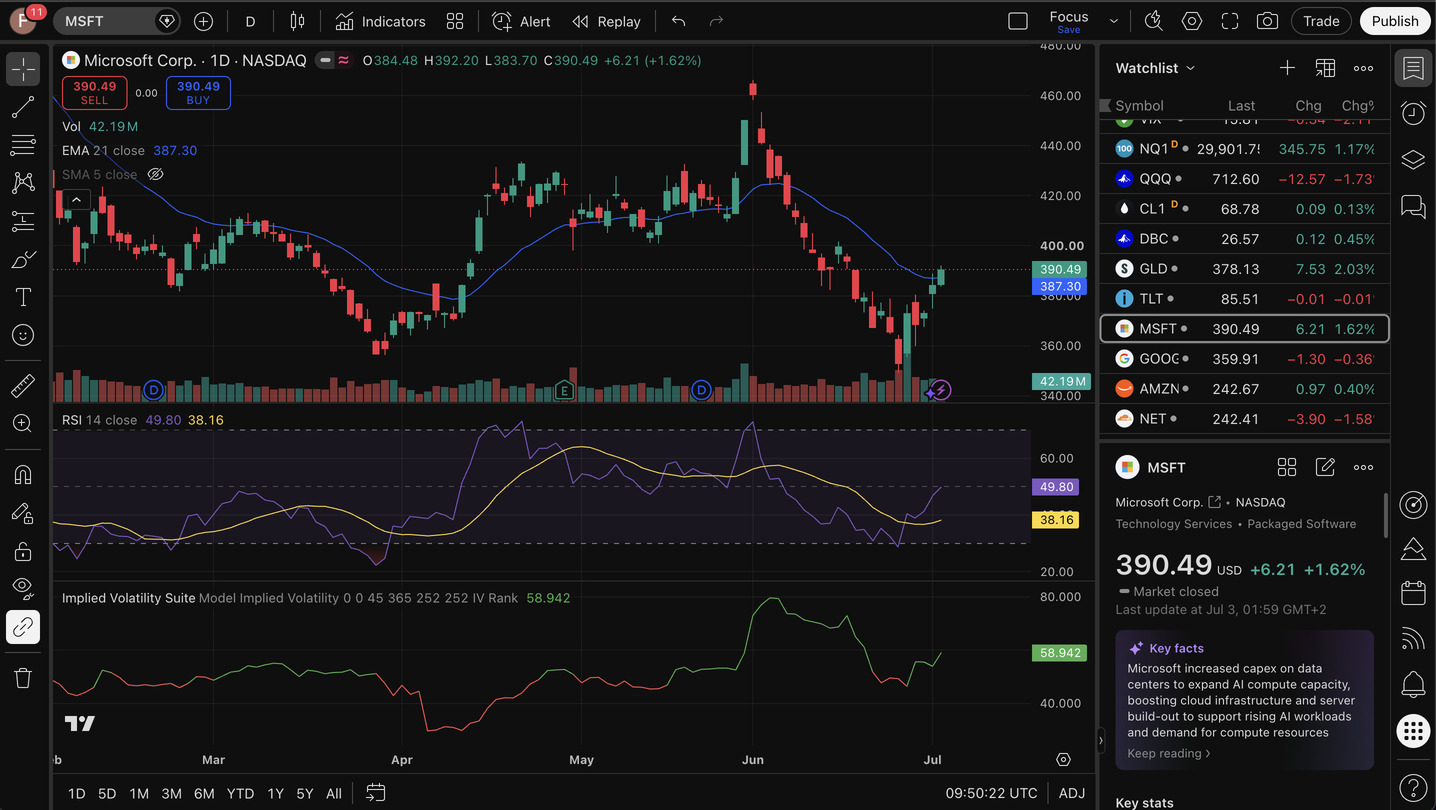
Task: Select the QQQ watchlist row
Action: click(1244, 179)
